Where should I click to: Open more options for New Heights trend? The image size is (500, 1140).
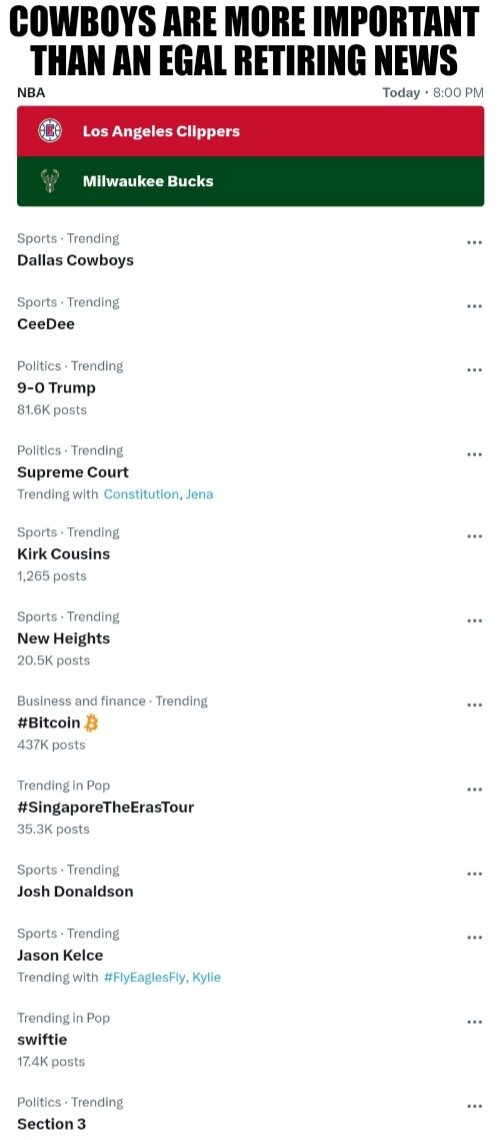(x=474, y=620)
